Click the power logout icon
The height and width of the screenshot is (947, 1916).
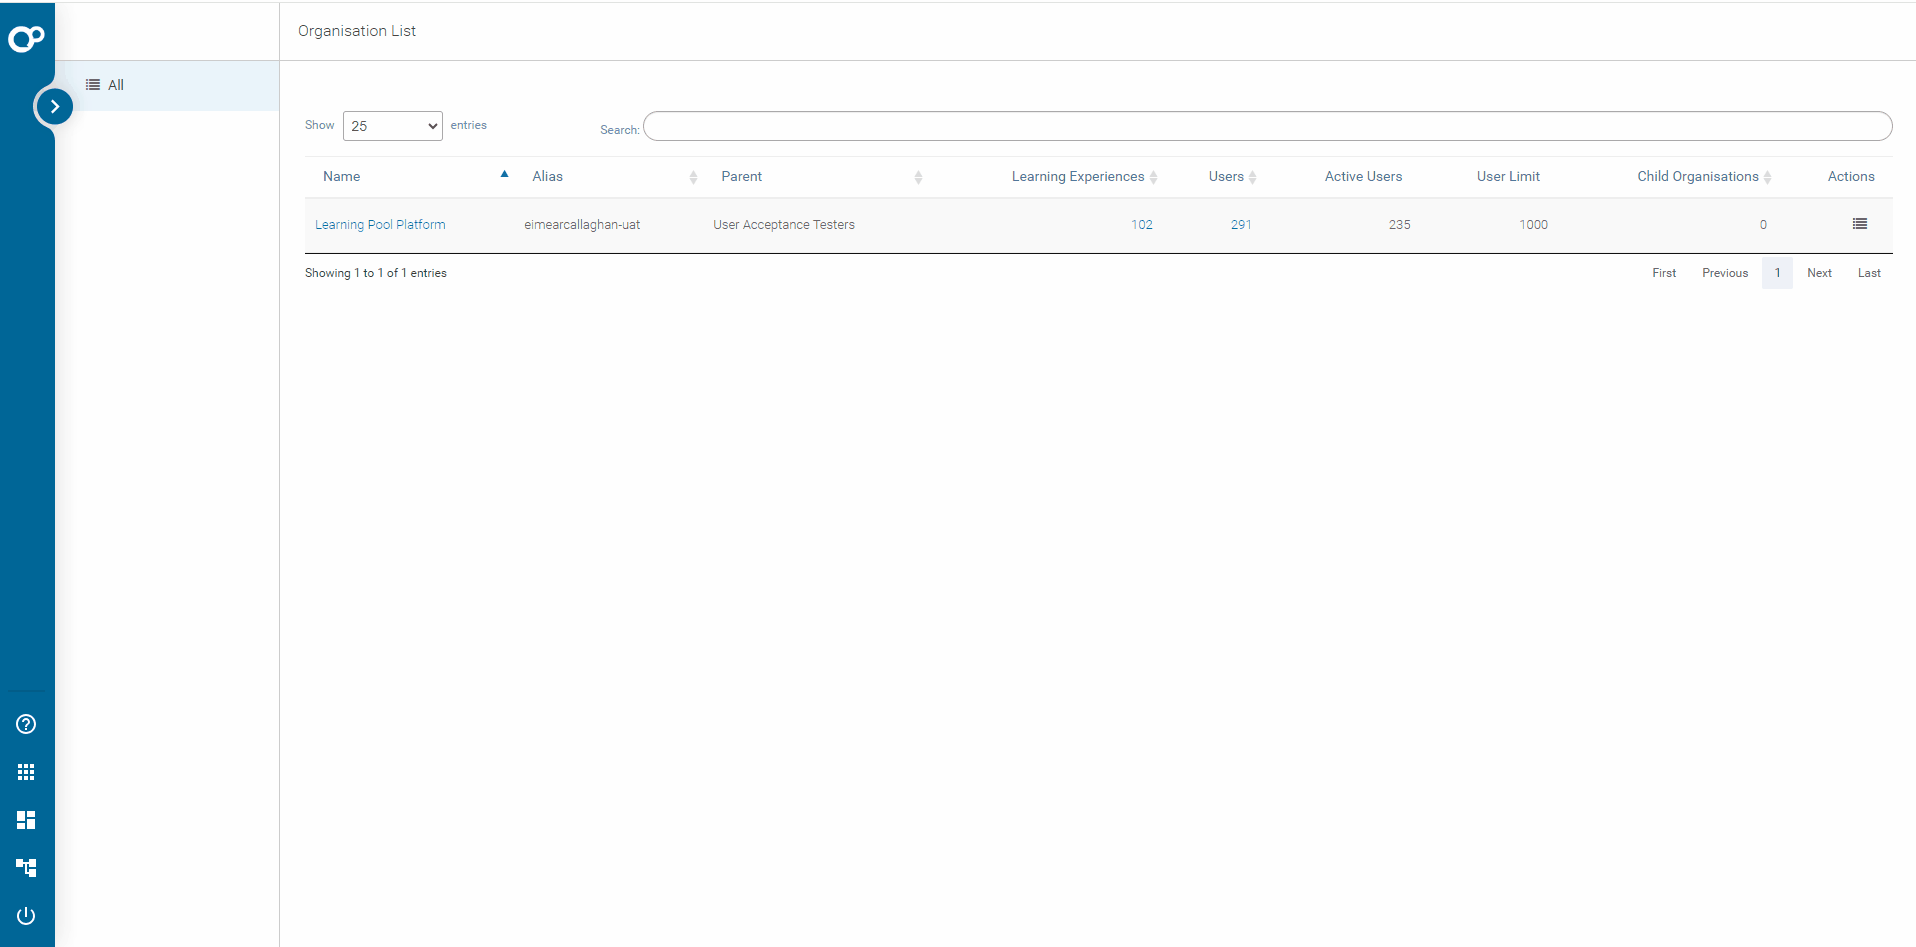coord(26,916)
